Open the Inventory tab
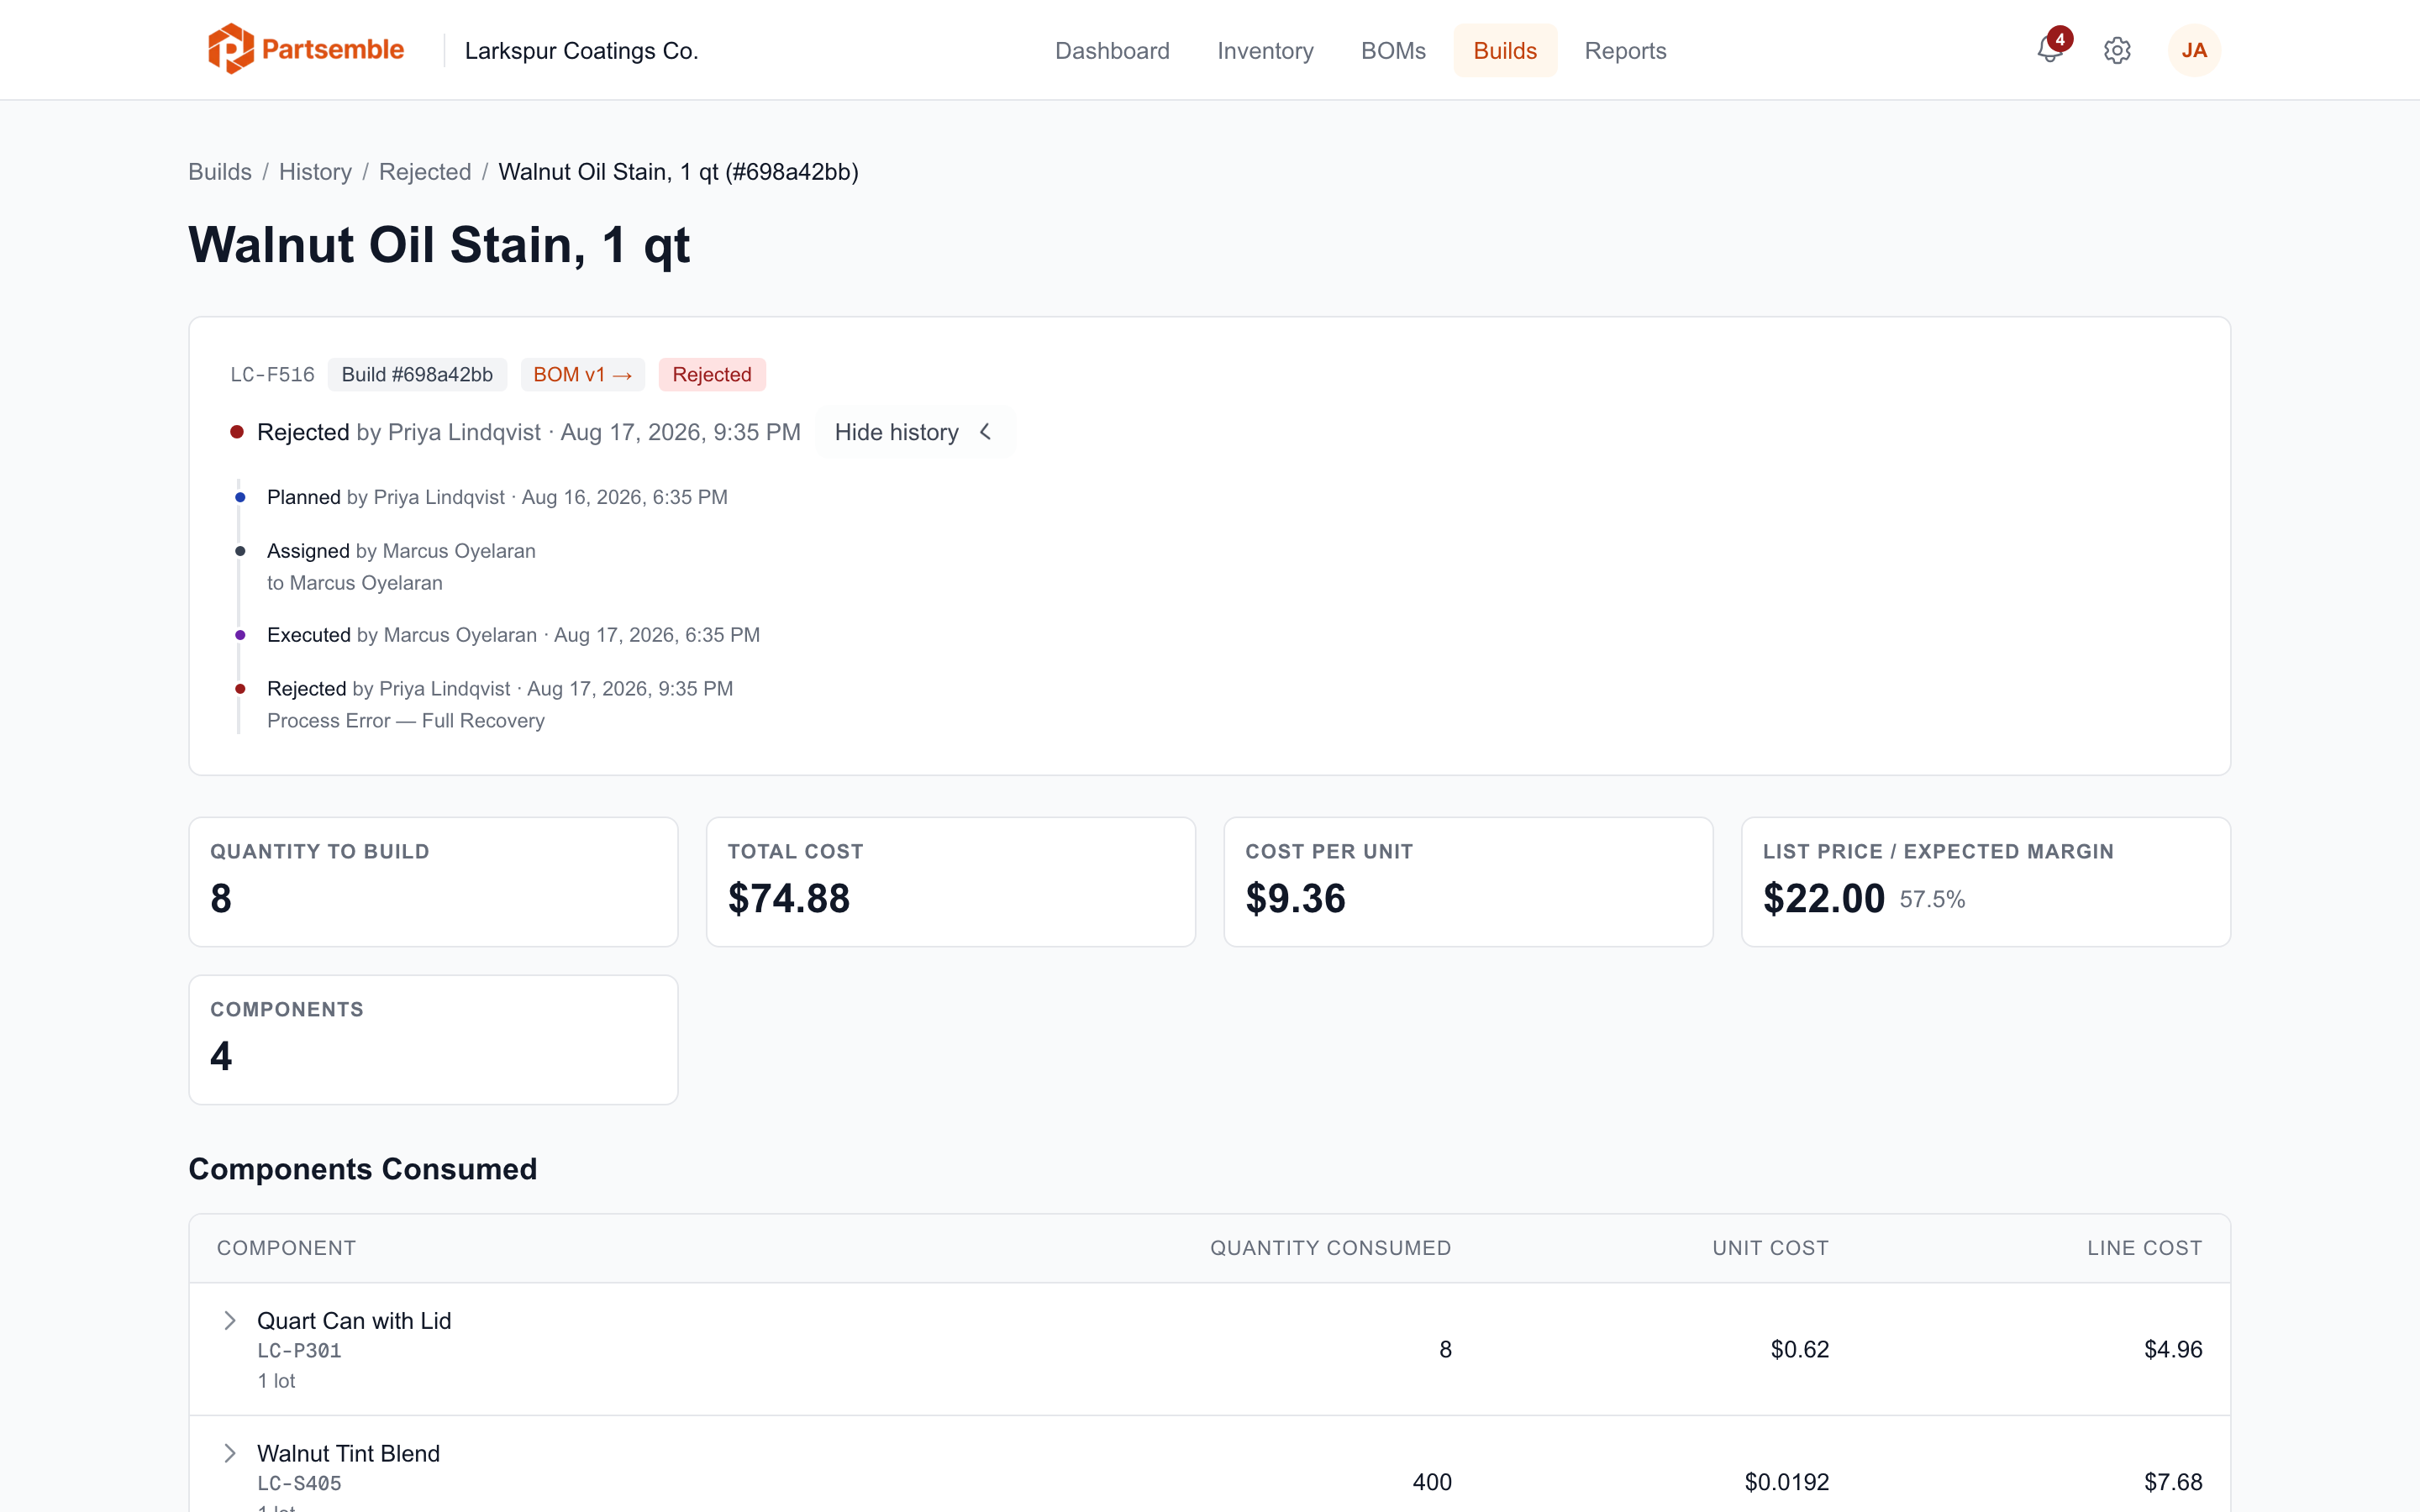 point(1265,50)
